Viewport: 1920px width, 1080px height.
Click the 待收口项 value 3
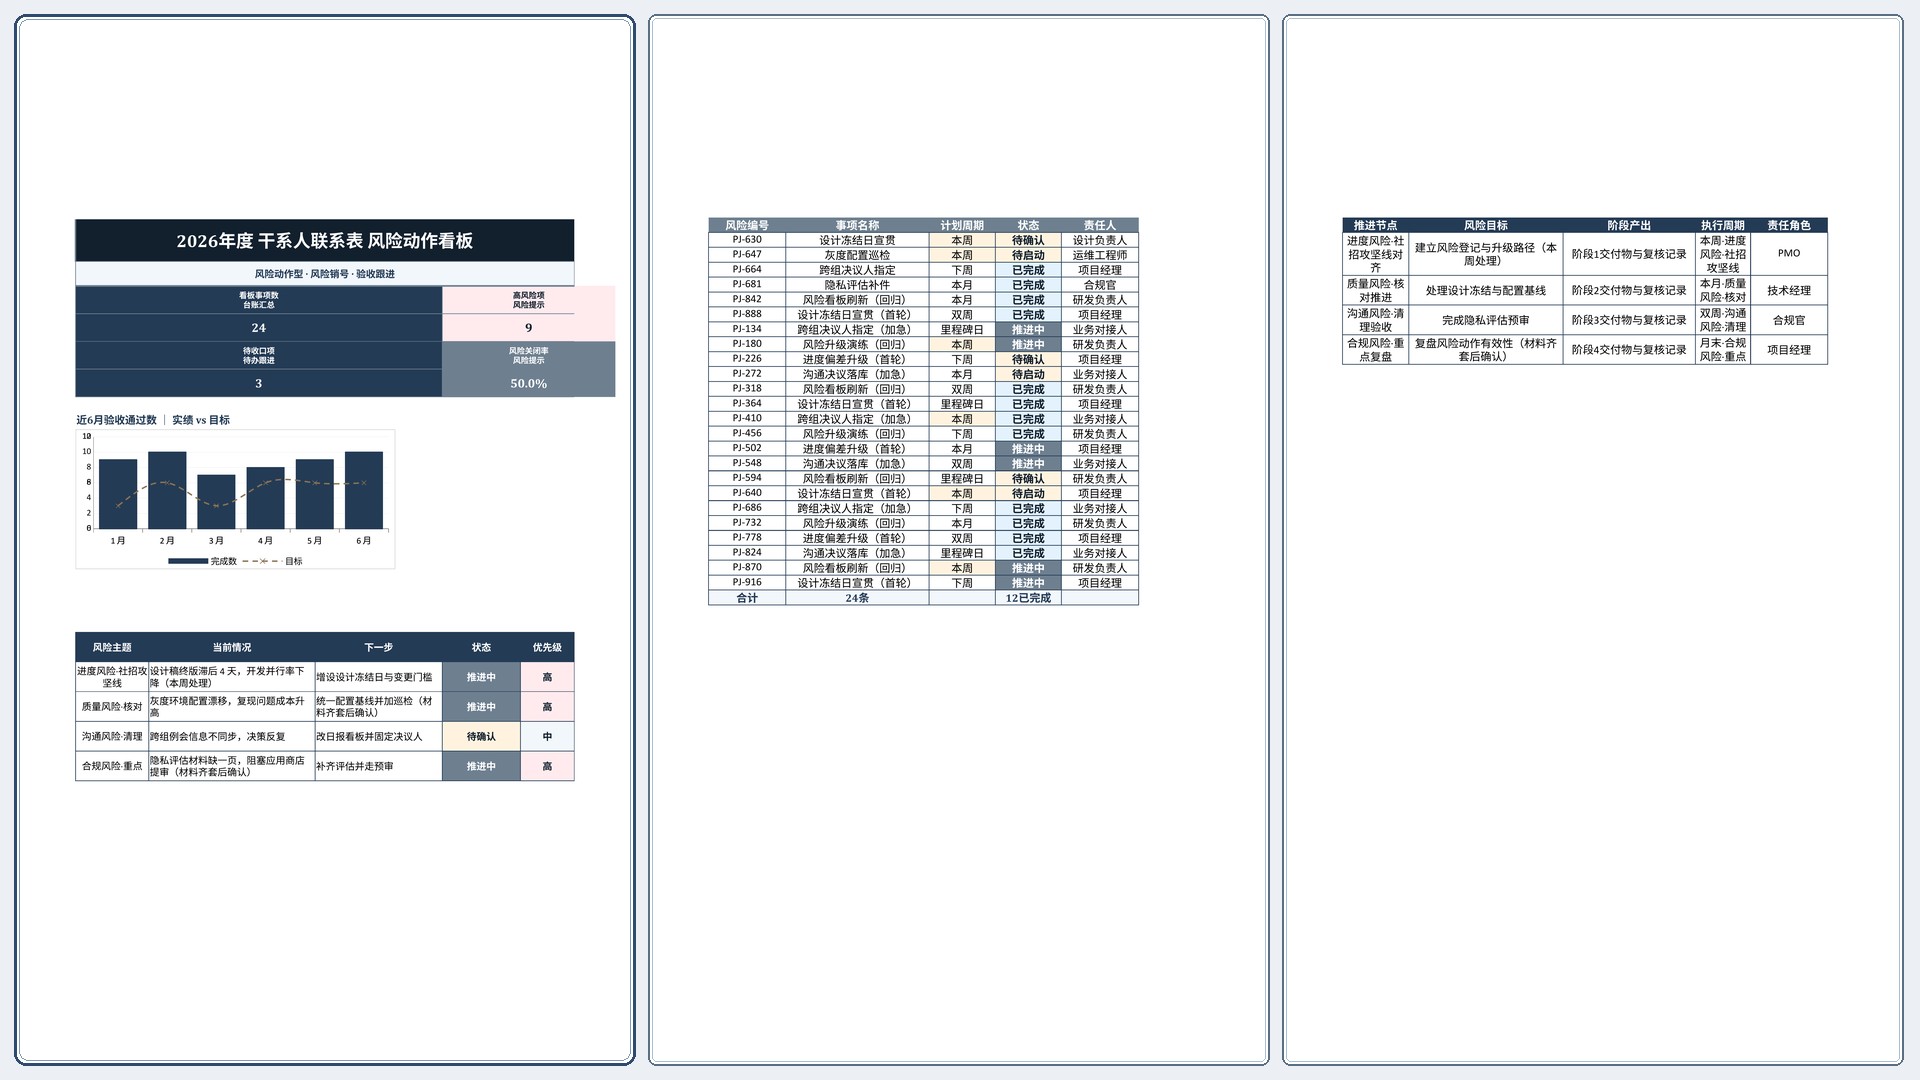259,384
